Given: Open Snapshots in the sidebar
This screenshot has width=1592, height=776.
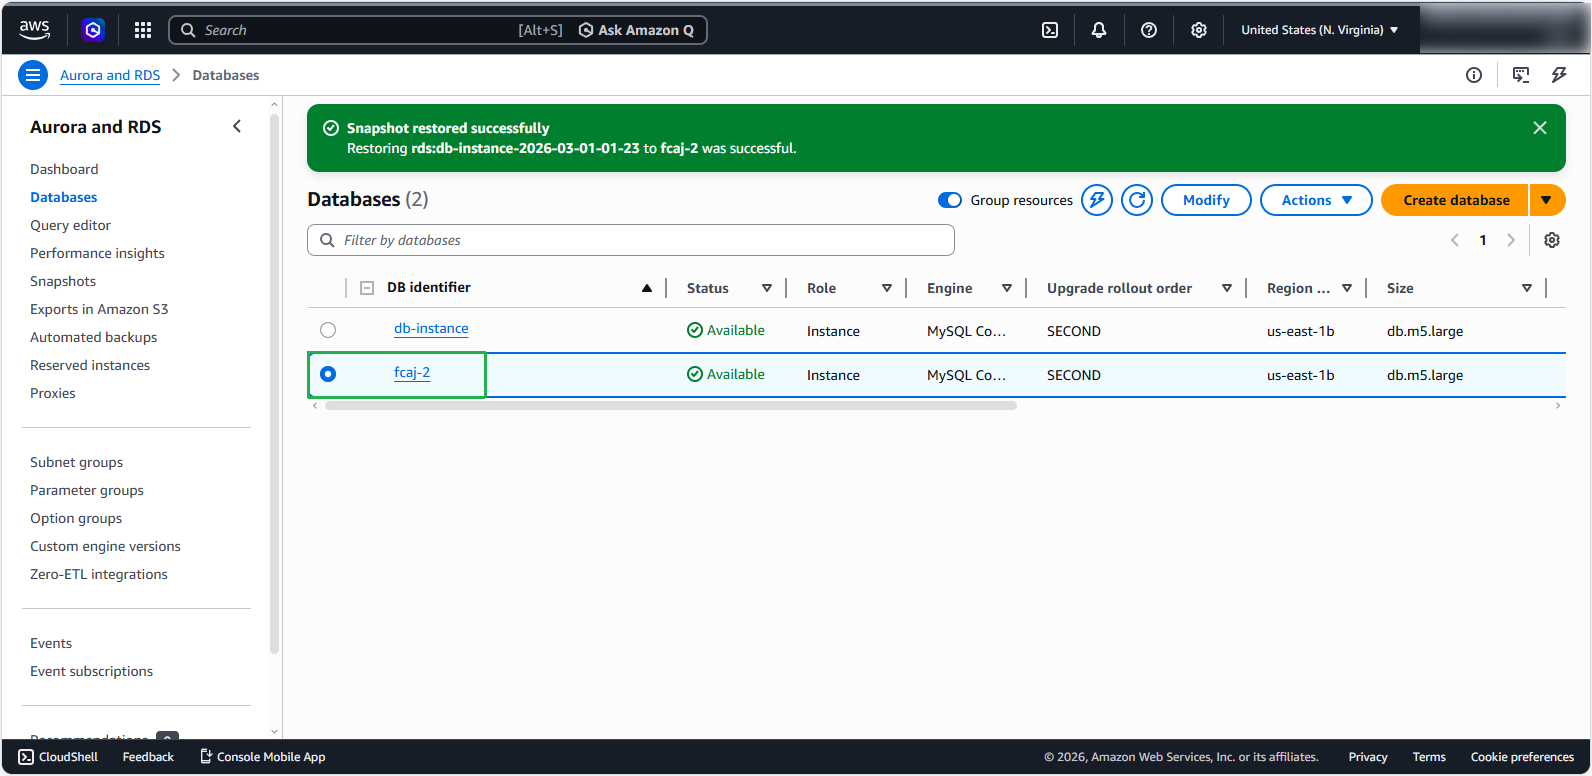Looking at the screenshot, I should tap(63, 281).
